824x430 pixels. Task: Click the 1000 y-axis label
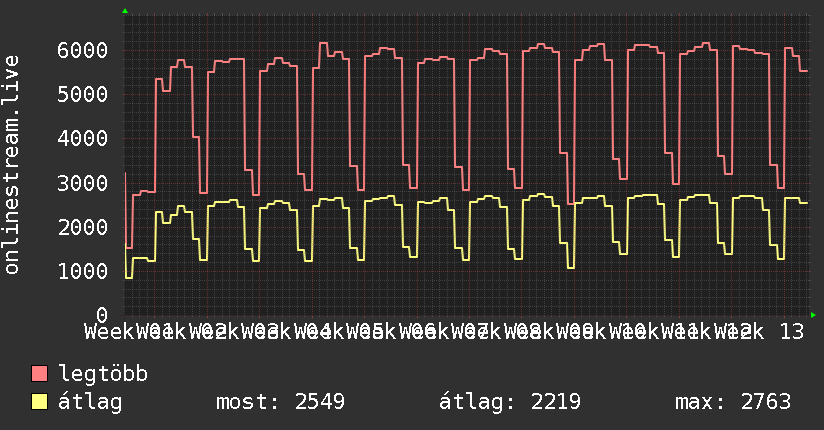pyautogui.click(x=83, y=271)
